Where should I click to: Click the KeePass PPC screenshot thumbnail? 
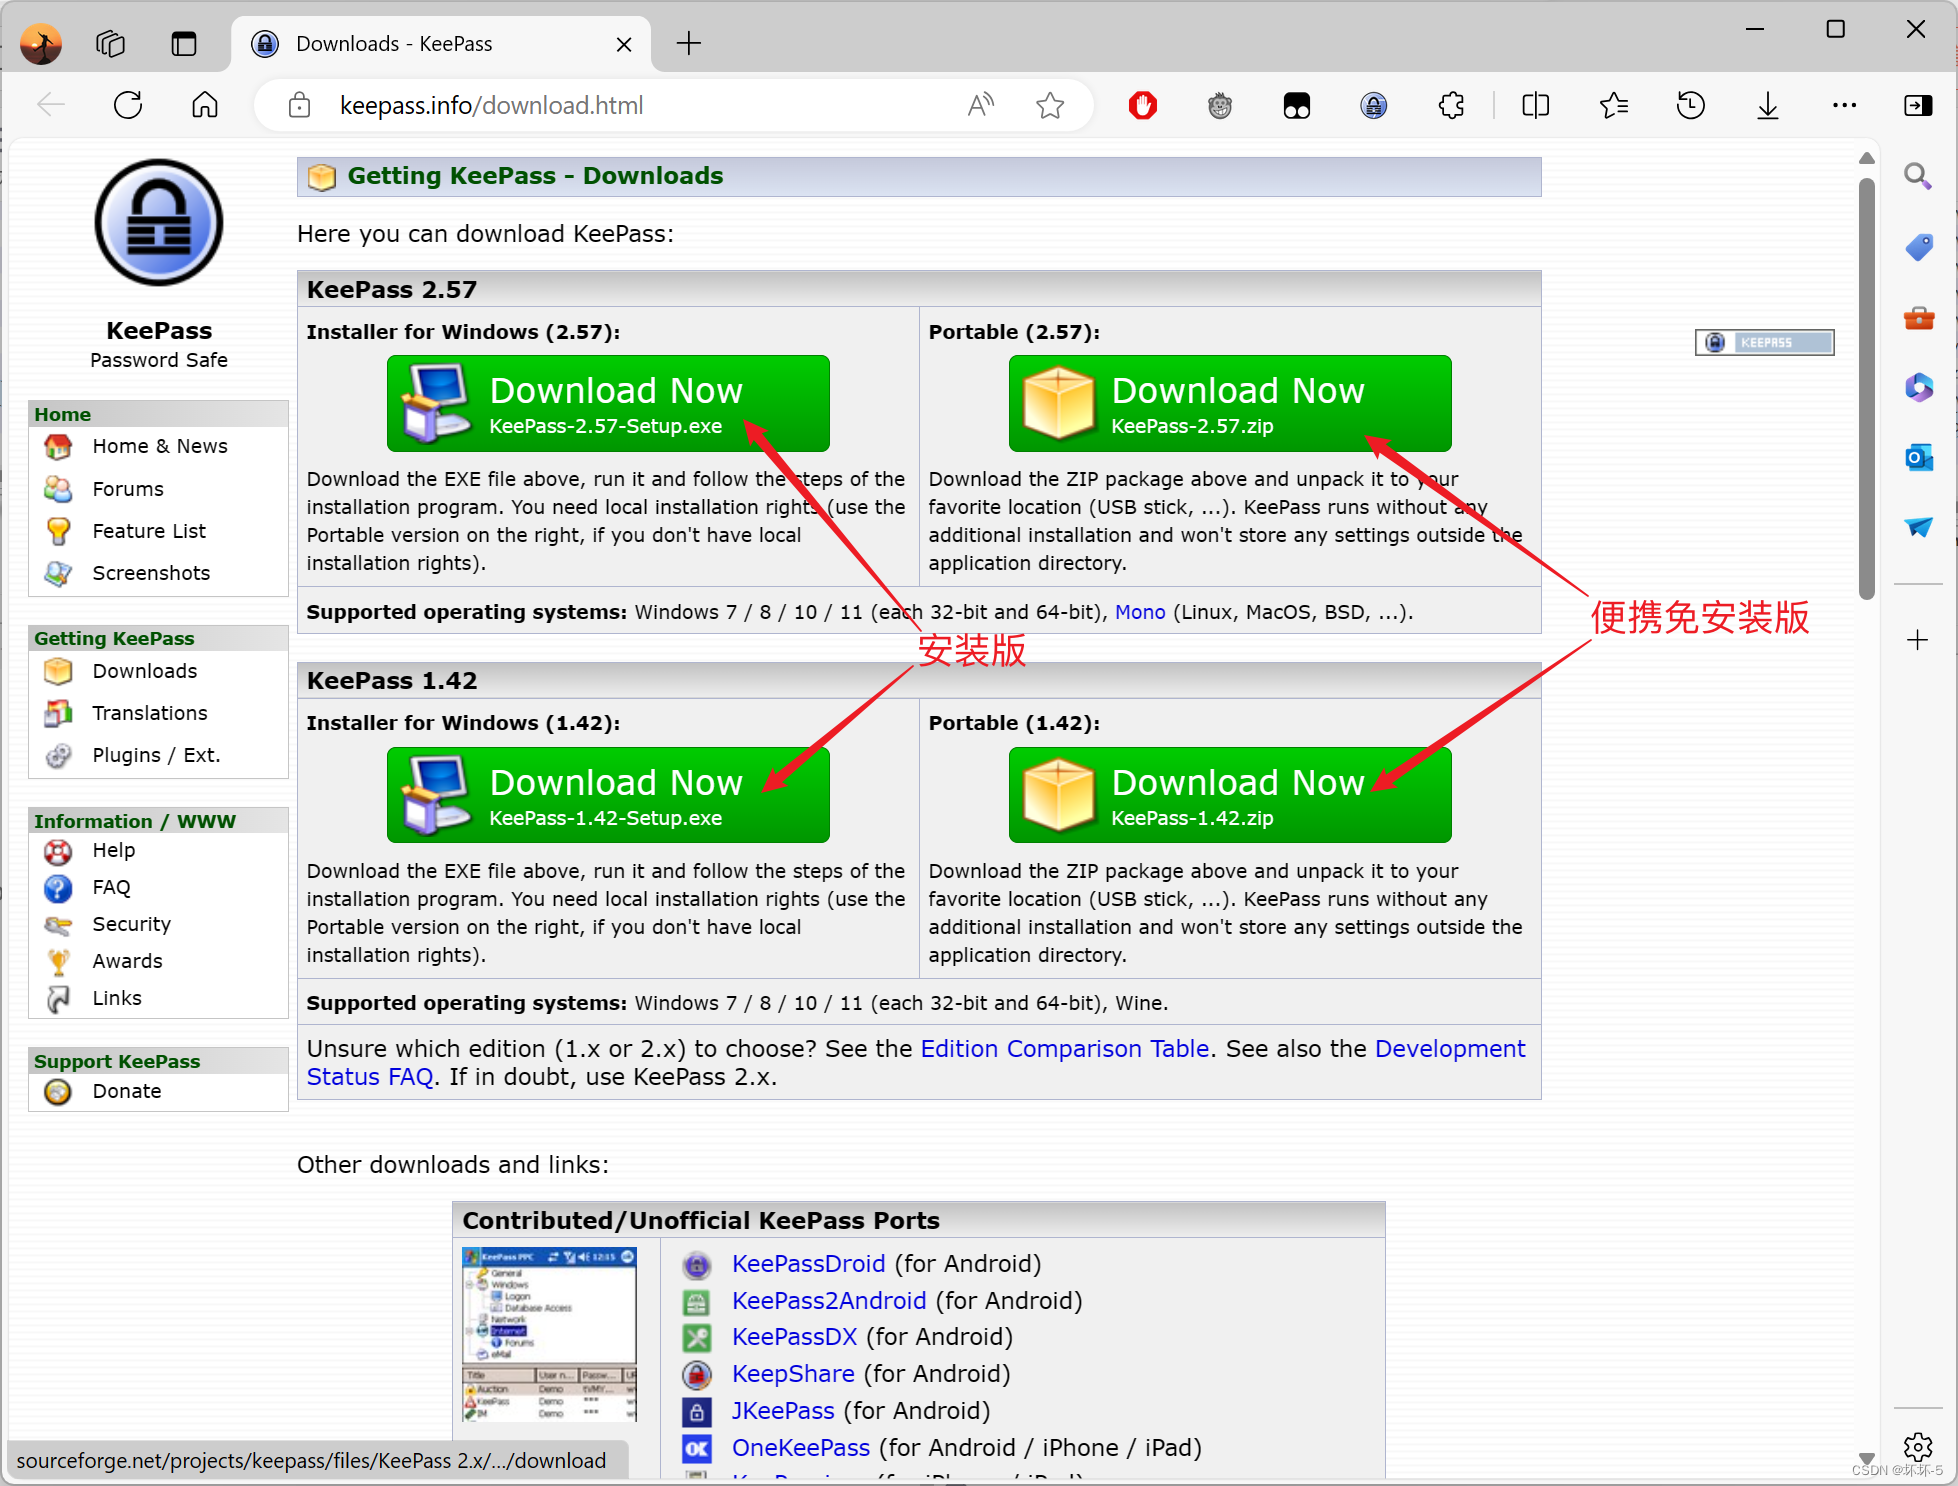click(x=549, y=1334)
